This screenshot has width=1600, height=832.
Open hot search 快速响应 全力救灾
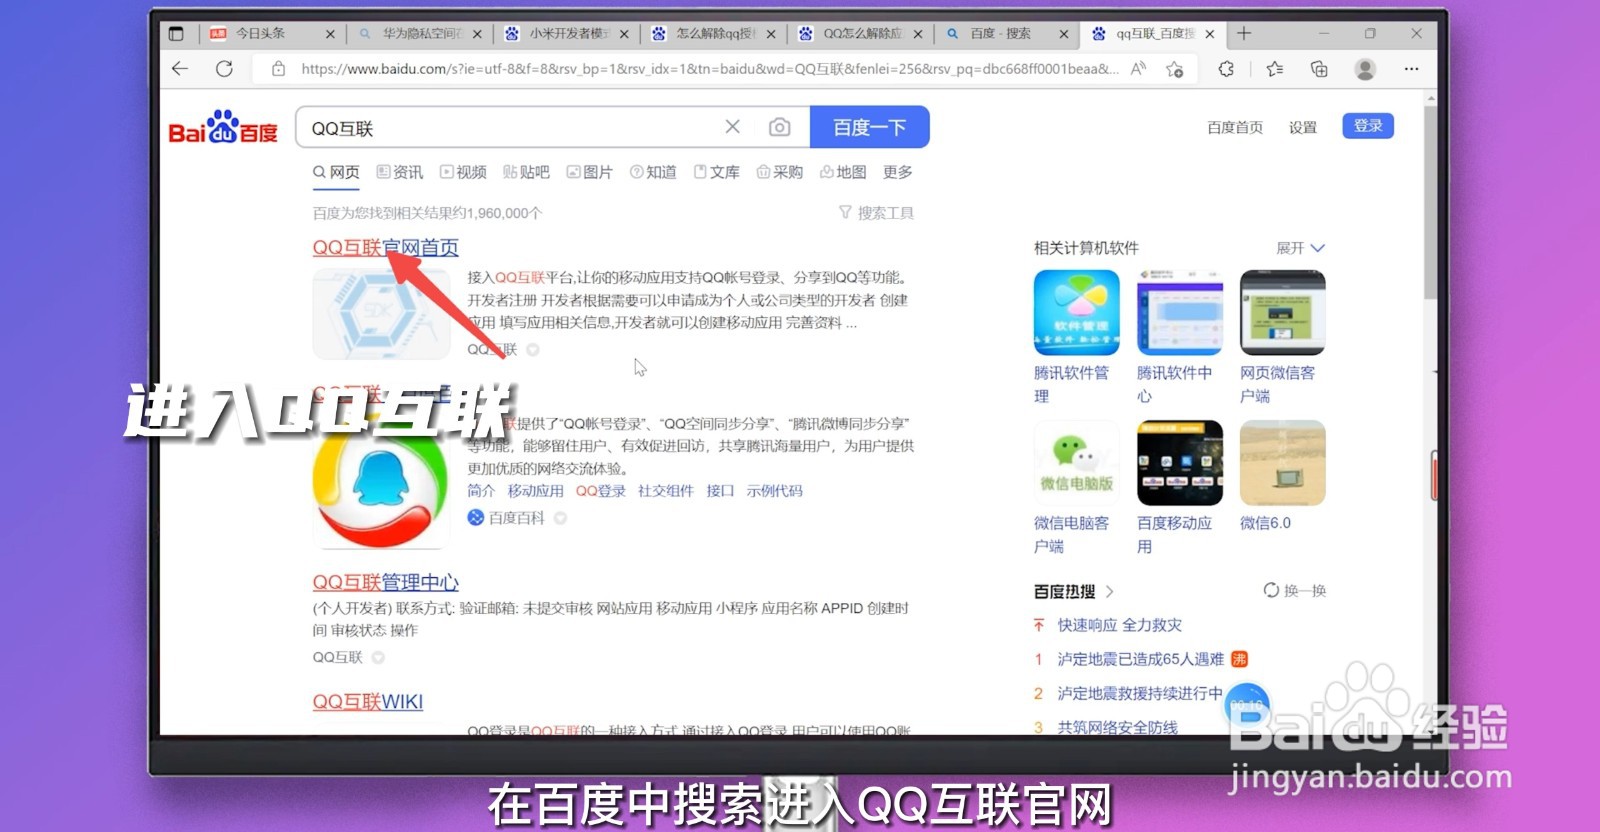pos(1119,625)
